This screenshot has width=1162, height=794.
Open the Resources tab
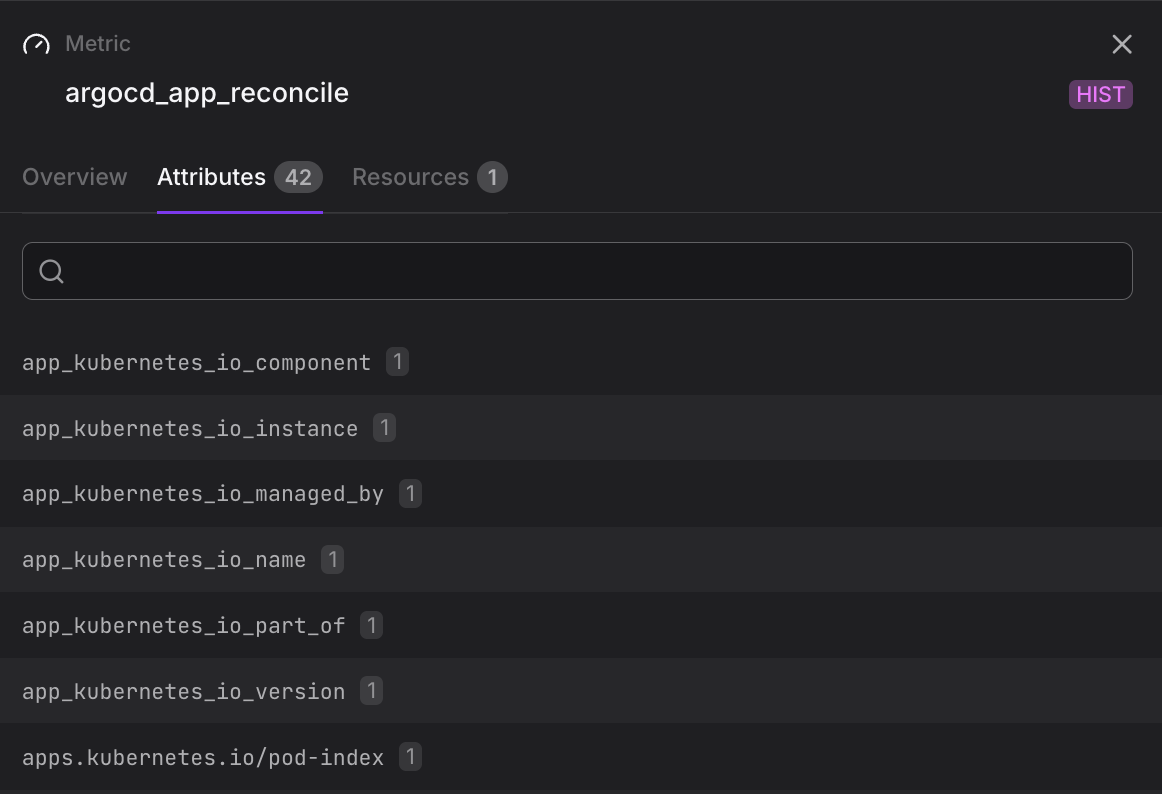[410, 177]
